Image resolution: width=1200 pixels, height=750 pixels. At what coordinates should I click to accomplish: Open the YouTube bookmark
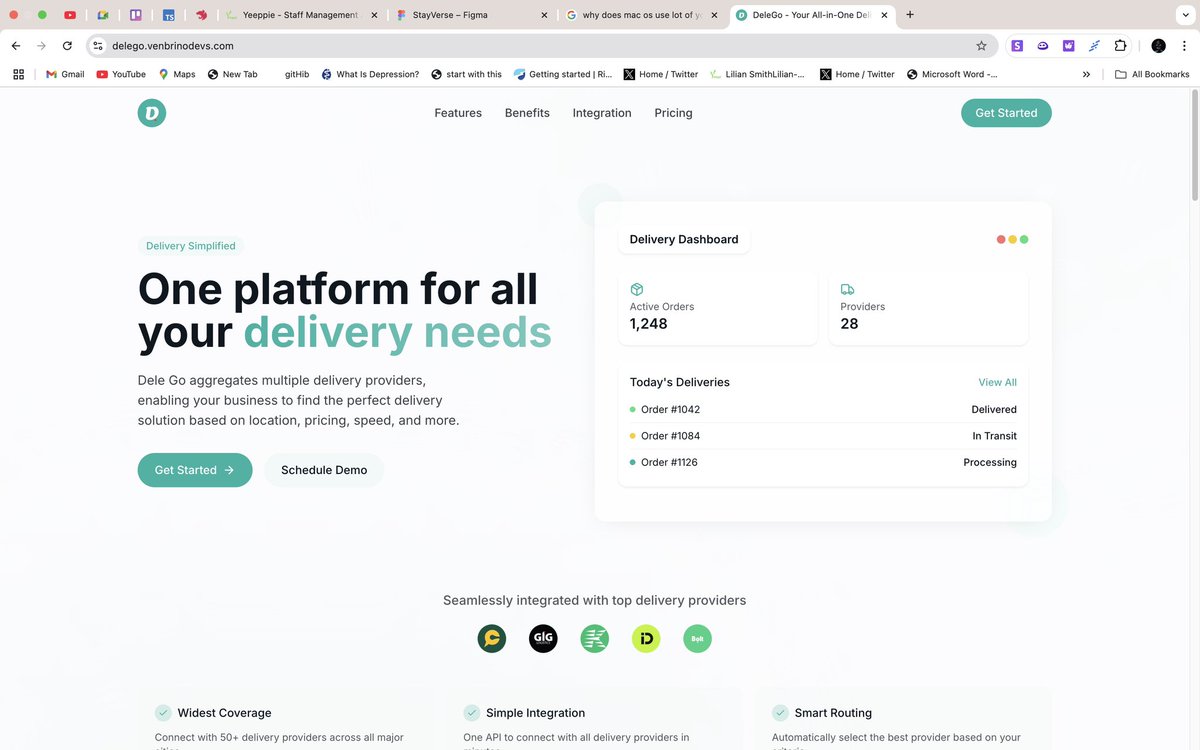[x=121, y=74]
